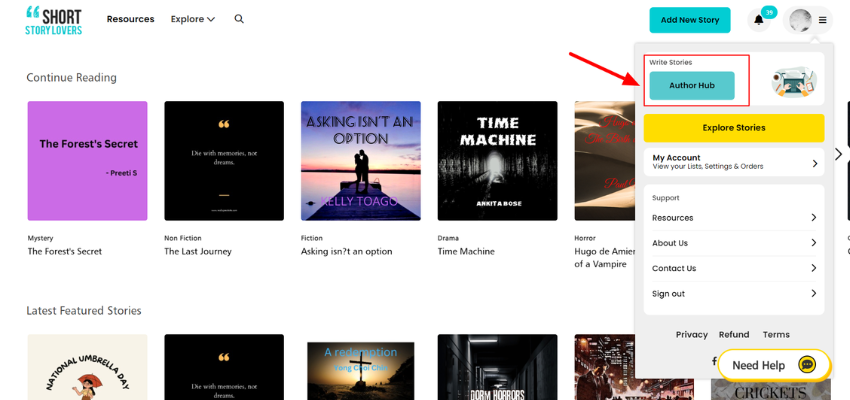
Task: Click the Fiction genre label
Action: 312,238
